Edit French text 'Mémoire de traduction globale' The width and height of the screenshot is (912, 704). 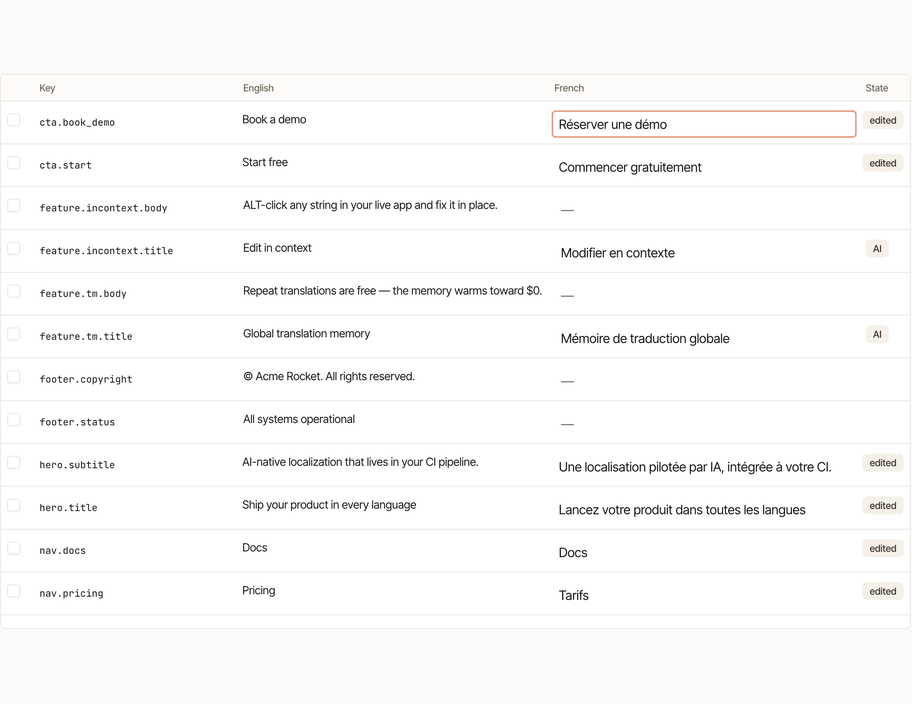click(645, 339)
